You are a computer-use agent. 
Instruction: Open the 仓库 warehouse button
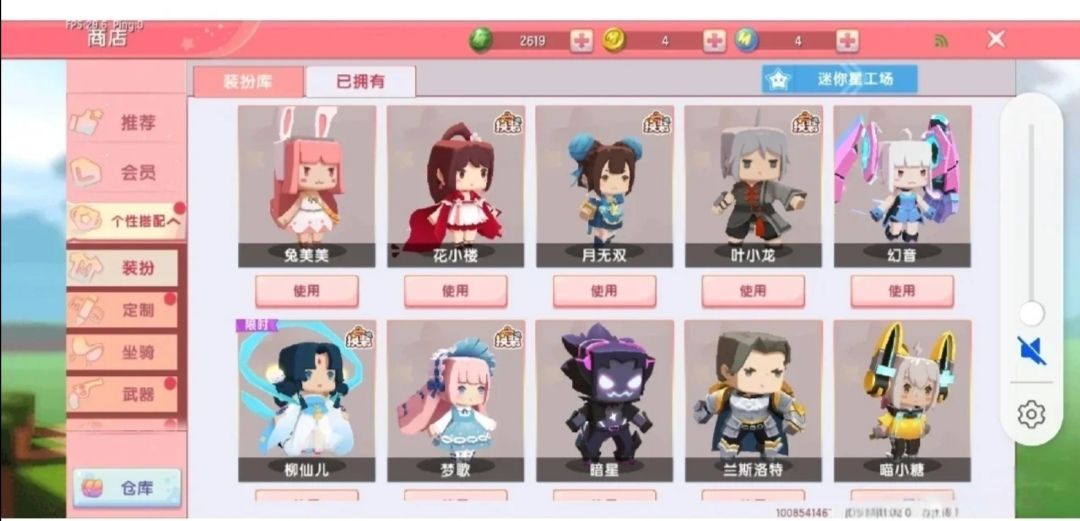[127, 488]
